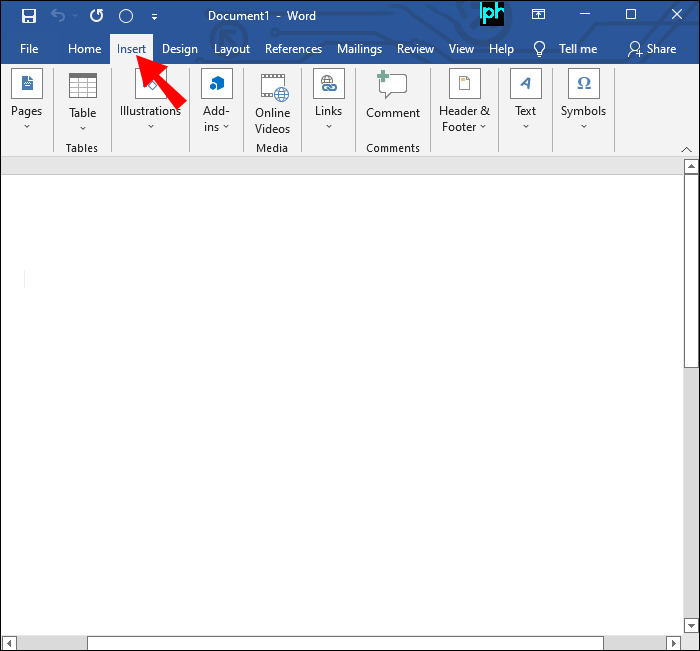Image resolution: width=700 pixels, height=651 pixels.
Task: Click inside the blank document page
Action: (342, 404)
